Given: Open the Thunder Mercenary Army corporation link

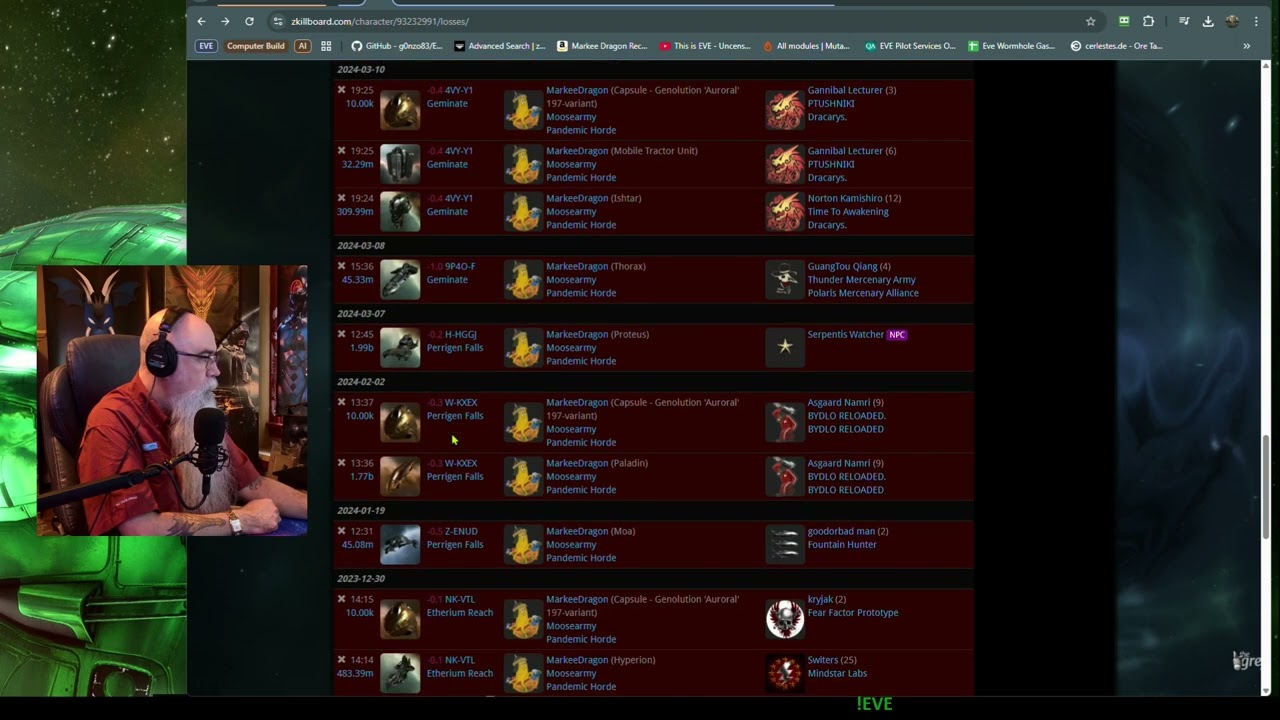Looking at the screenshot, I should [861, 280].
